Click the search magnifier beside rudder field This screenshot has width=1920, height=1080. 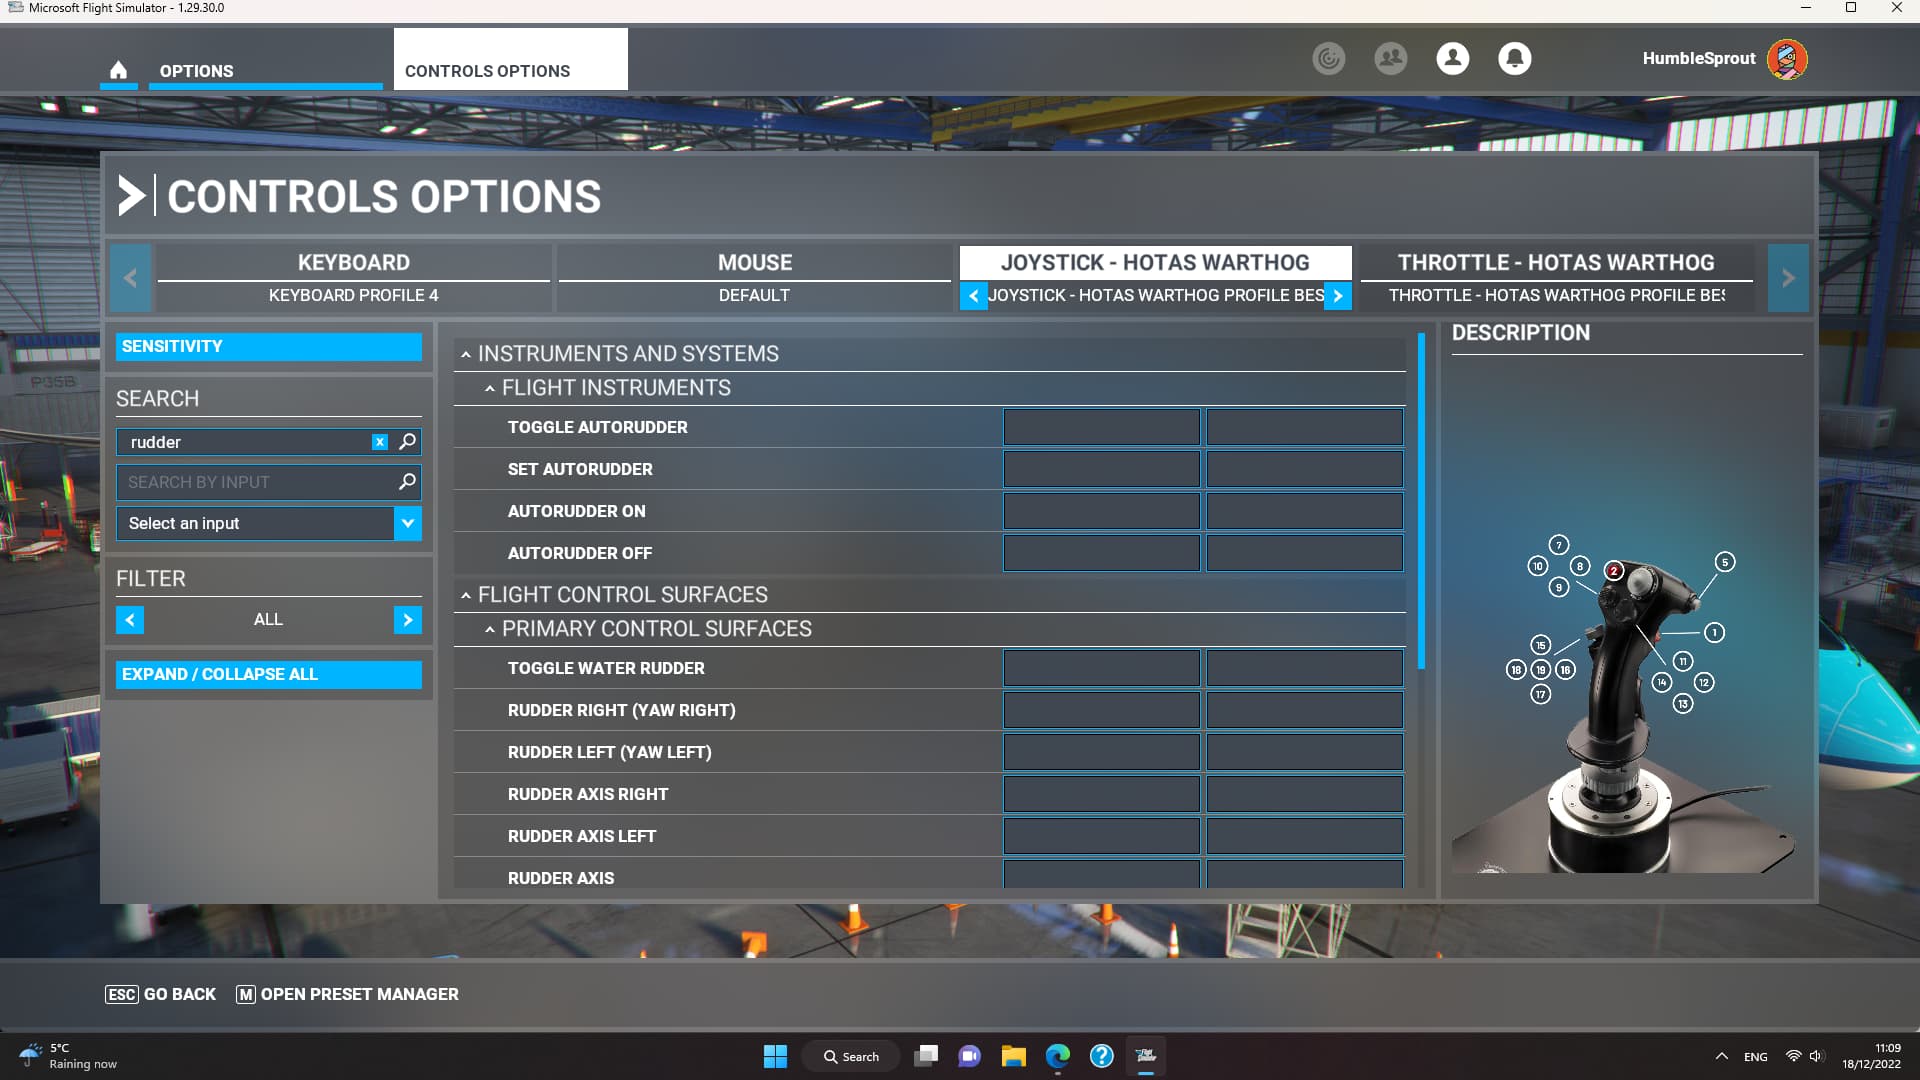407,441
